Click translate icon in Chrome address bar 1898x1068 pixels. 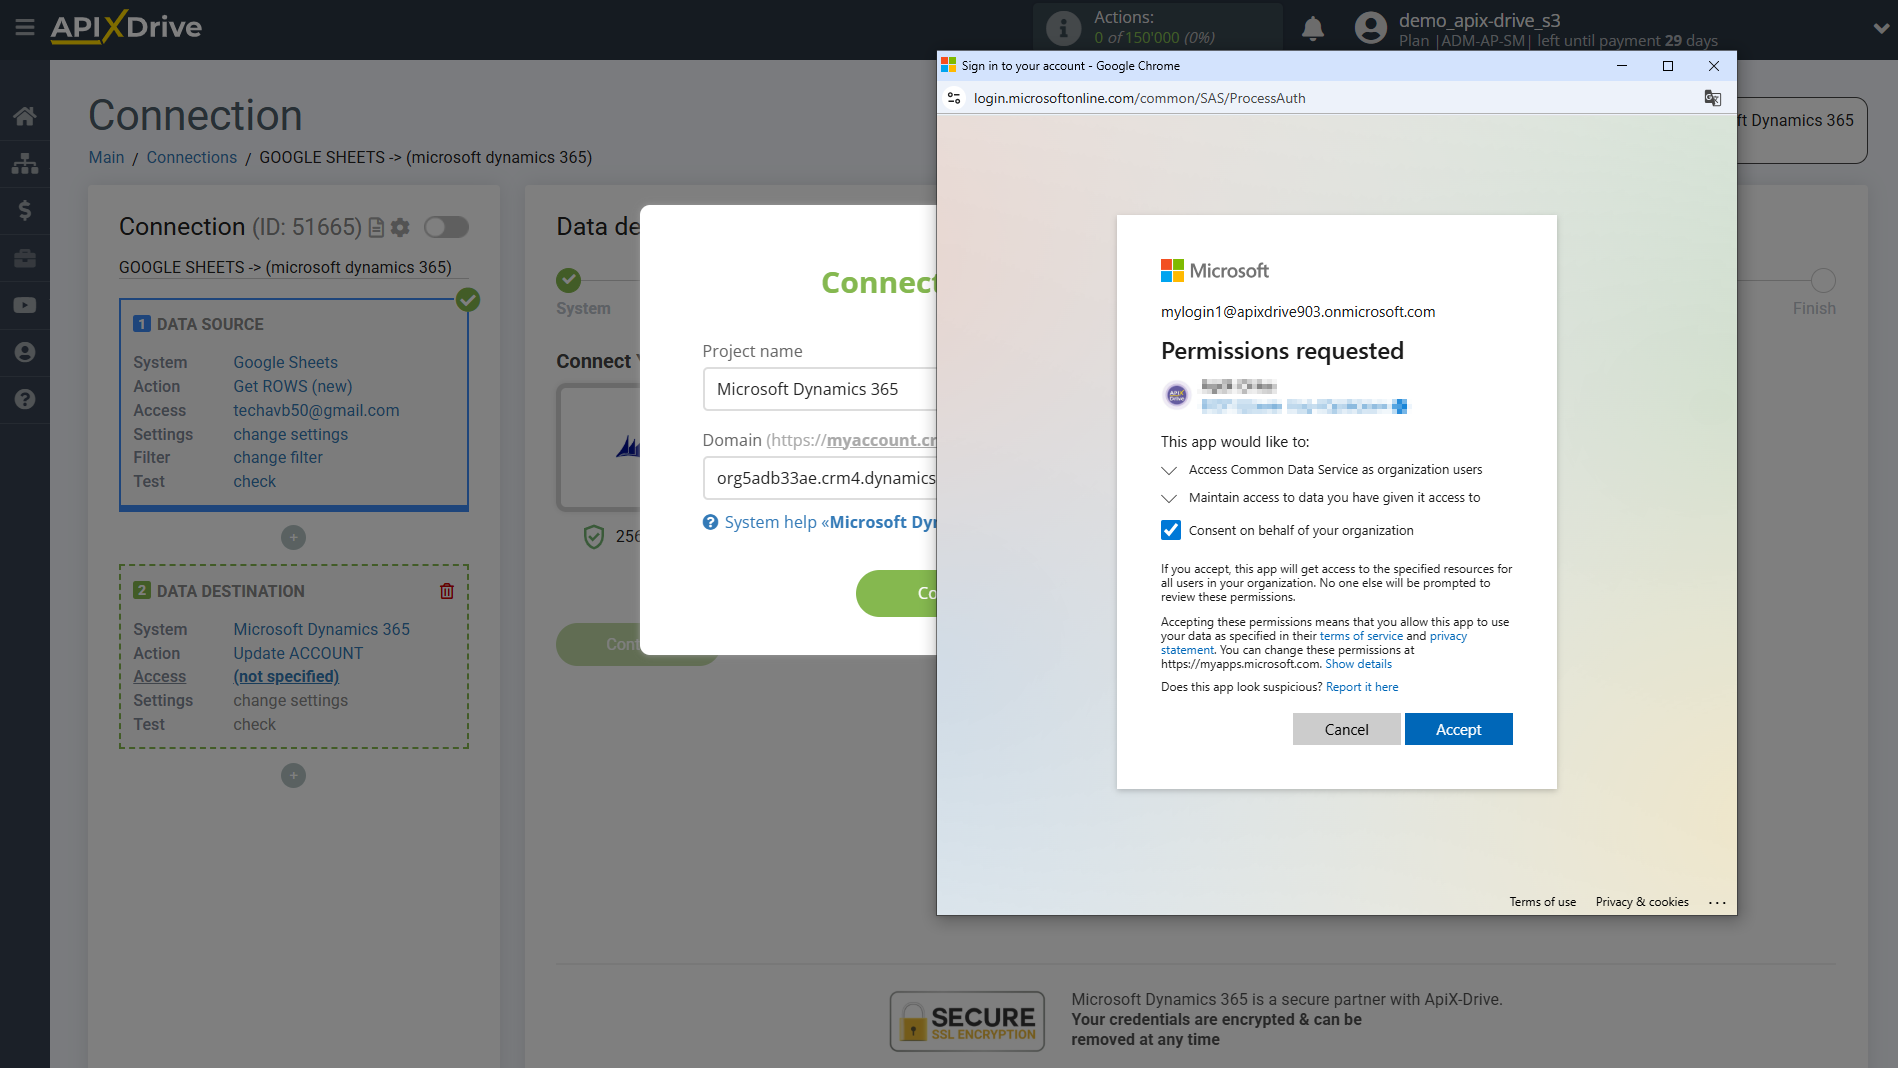[1713, 98]
